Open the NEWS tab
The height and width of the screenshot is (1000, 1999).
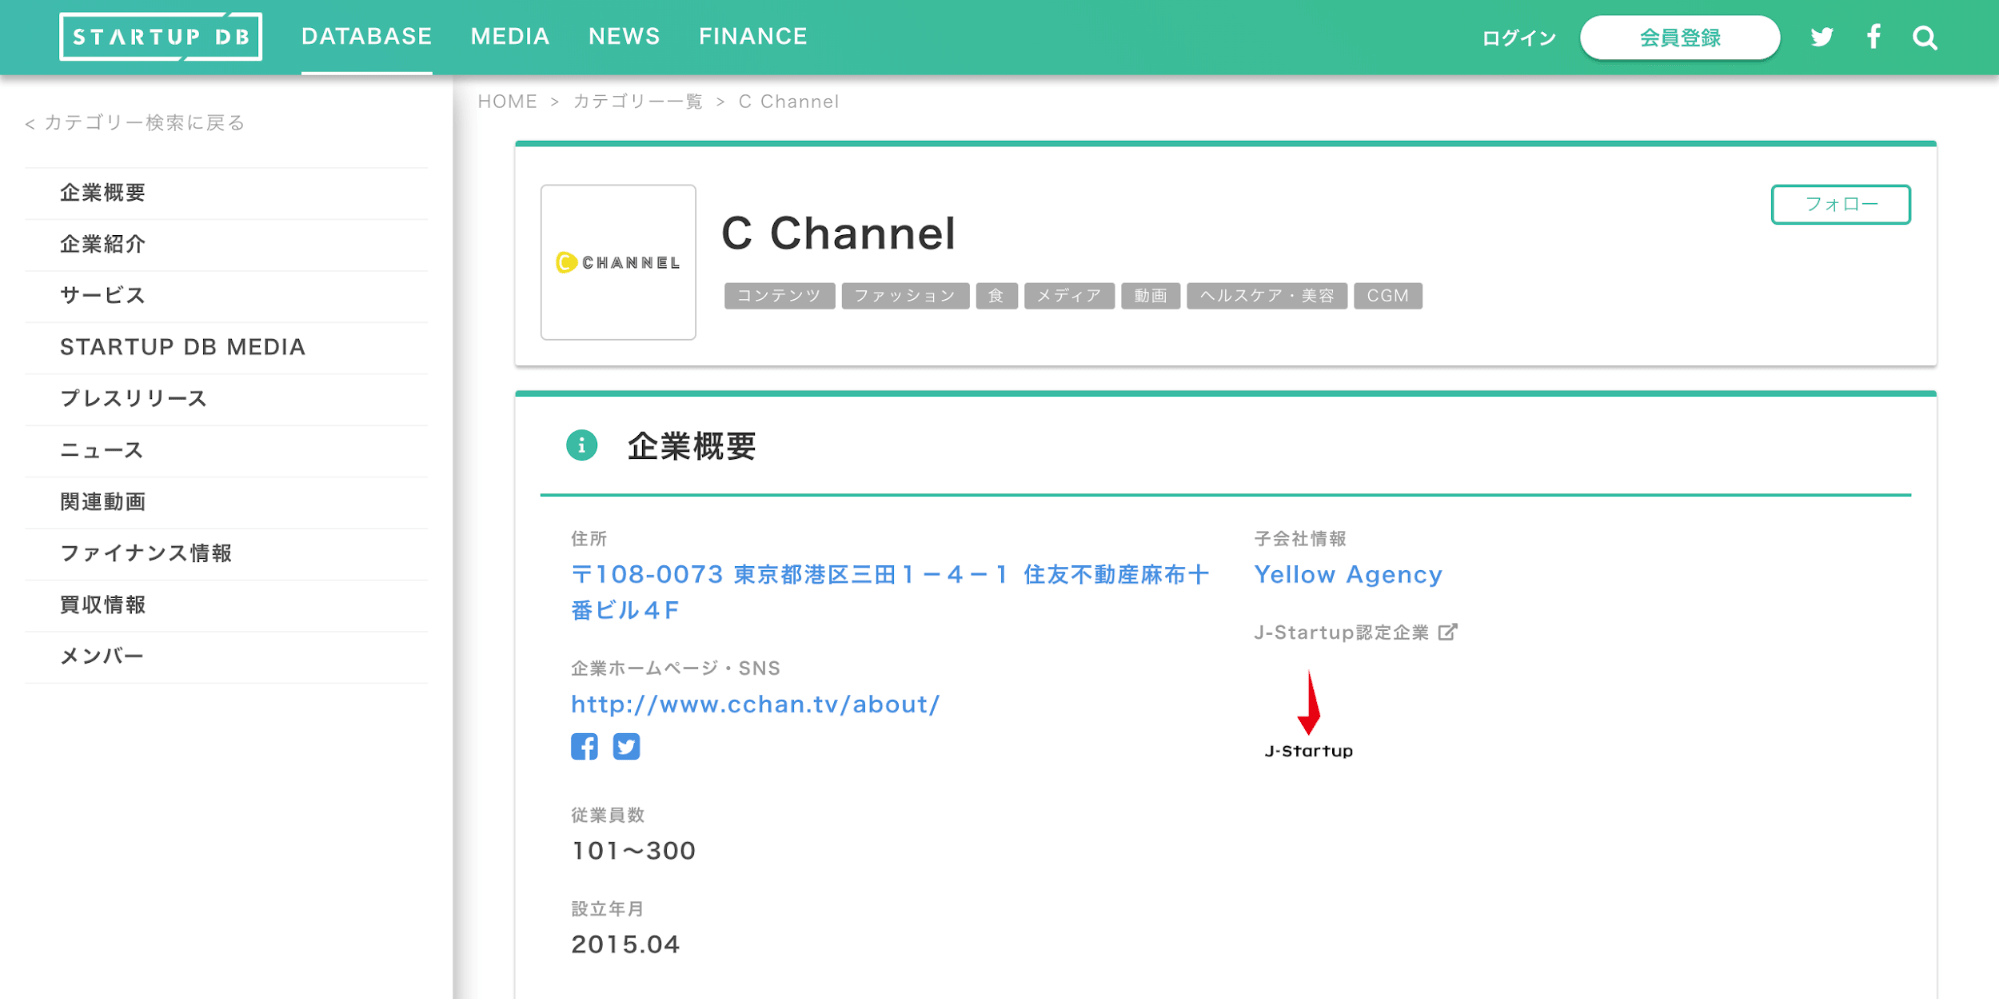tap(624, 37)
